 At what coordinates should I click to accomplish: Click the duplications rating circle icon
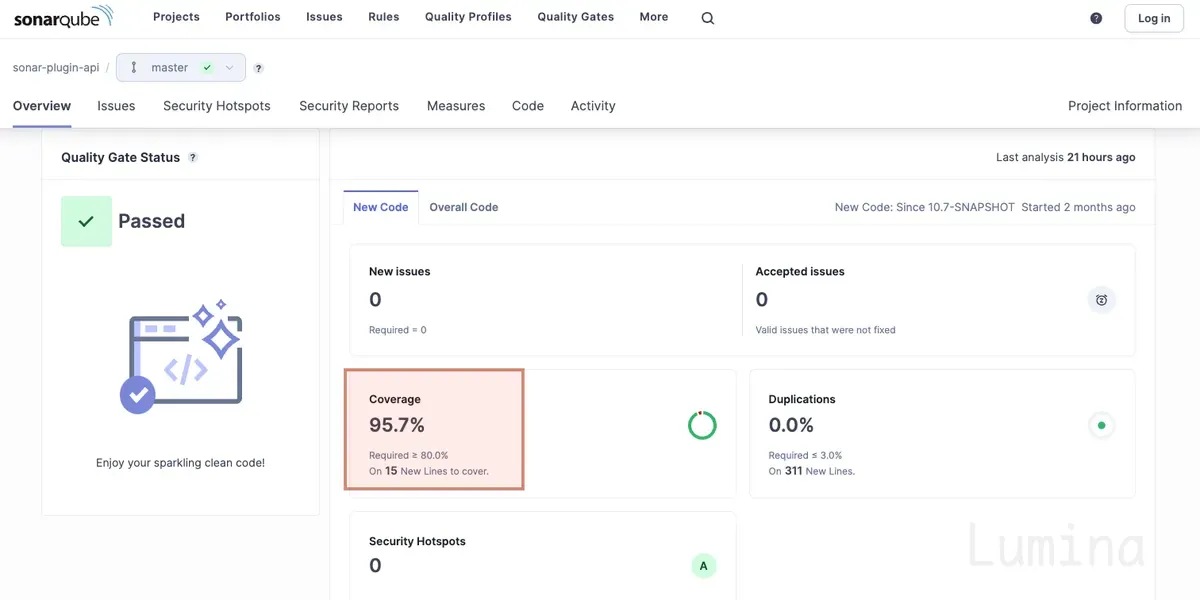(x=1101, y=425)
